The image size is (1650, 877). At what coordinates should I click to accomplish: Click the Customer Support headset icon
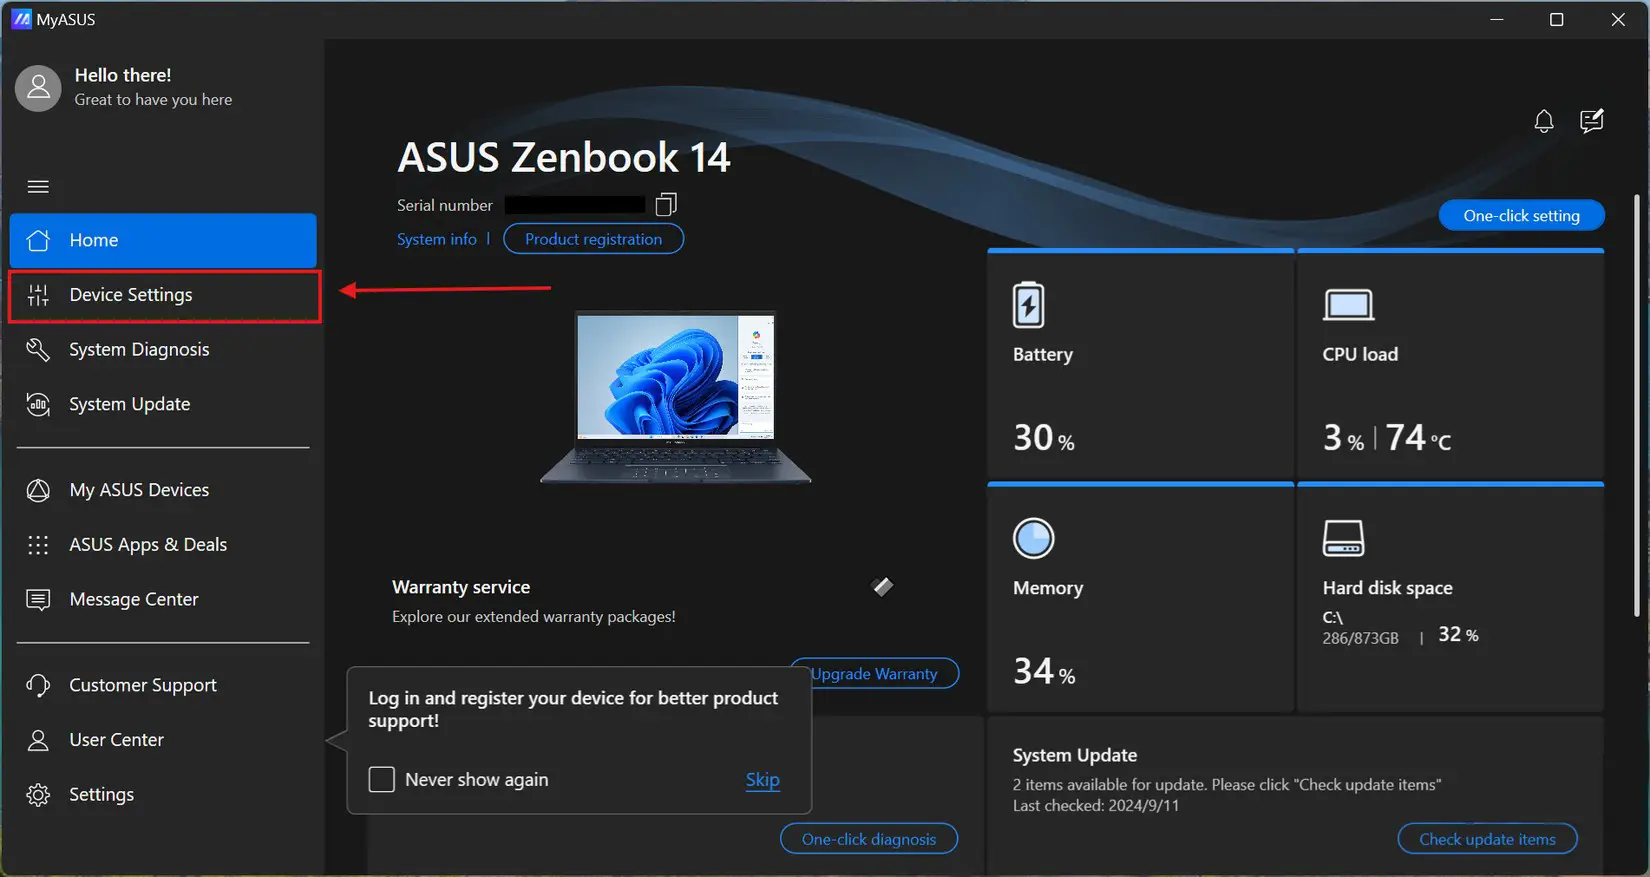pos(38,685)
